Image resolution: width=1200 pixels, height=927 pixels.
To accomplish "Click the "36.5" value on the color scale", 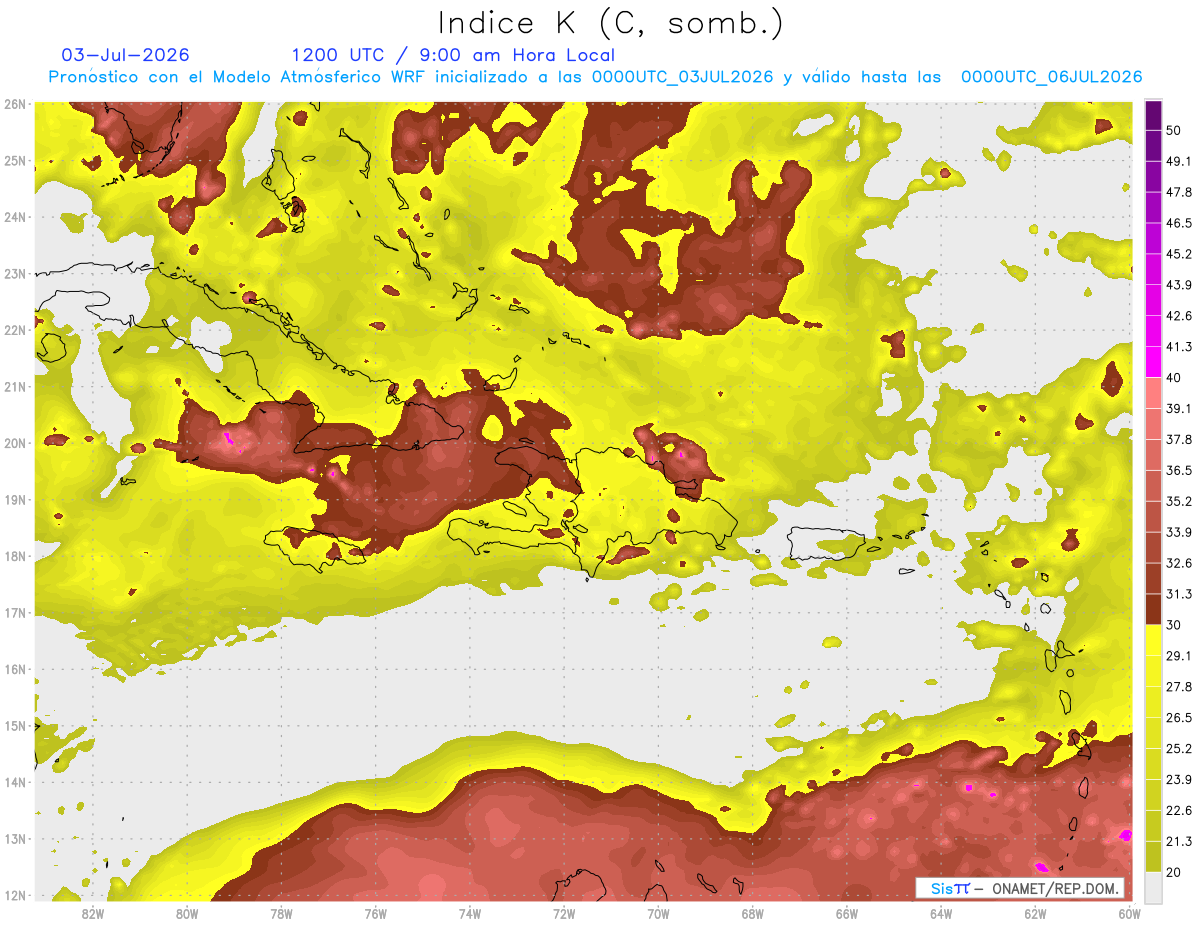I will (1178, 470).
